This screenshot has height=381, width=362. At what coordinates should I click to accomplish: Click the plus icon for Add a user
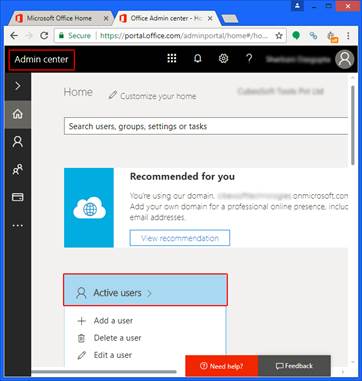tap(81, 321)
